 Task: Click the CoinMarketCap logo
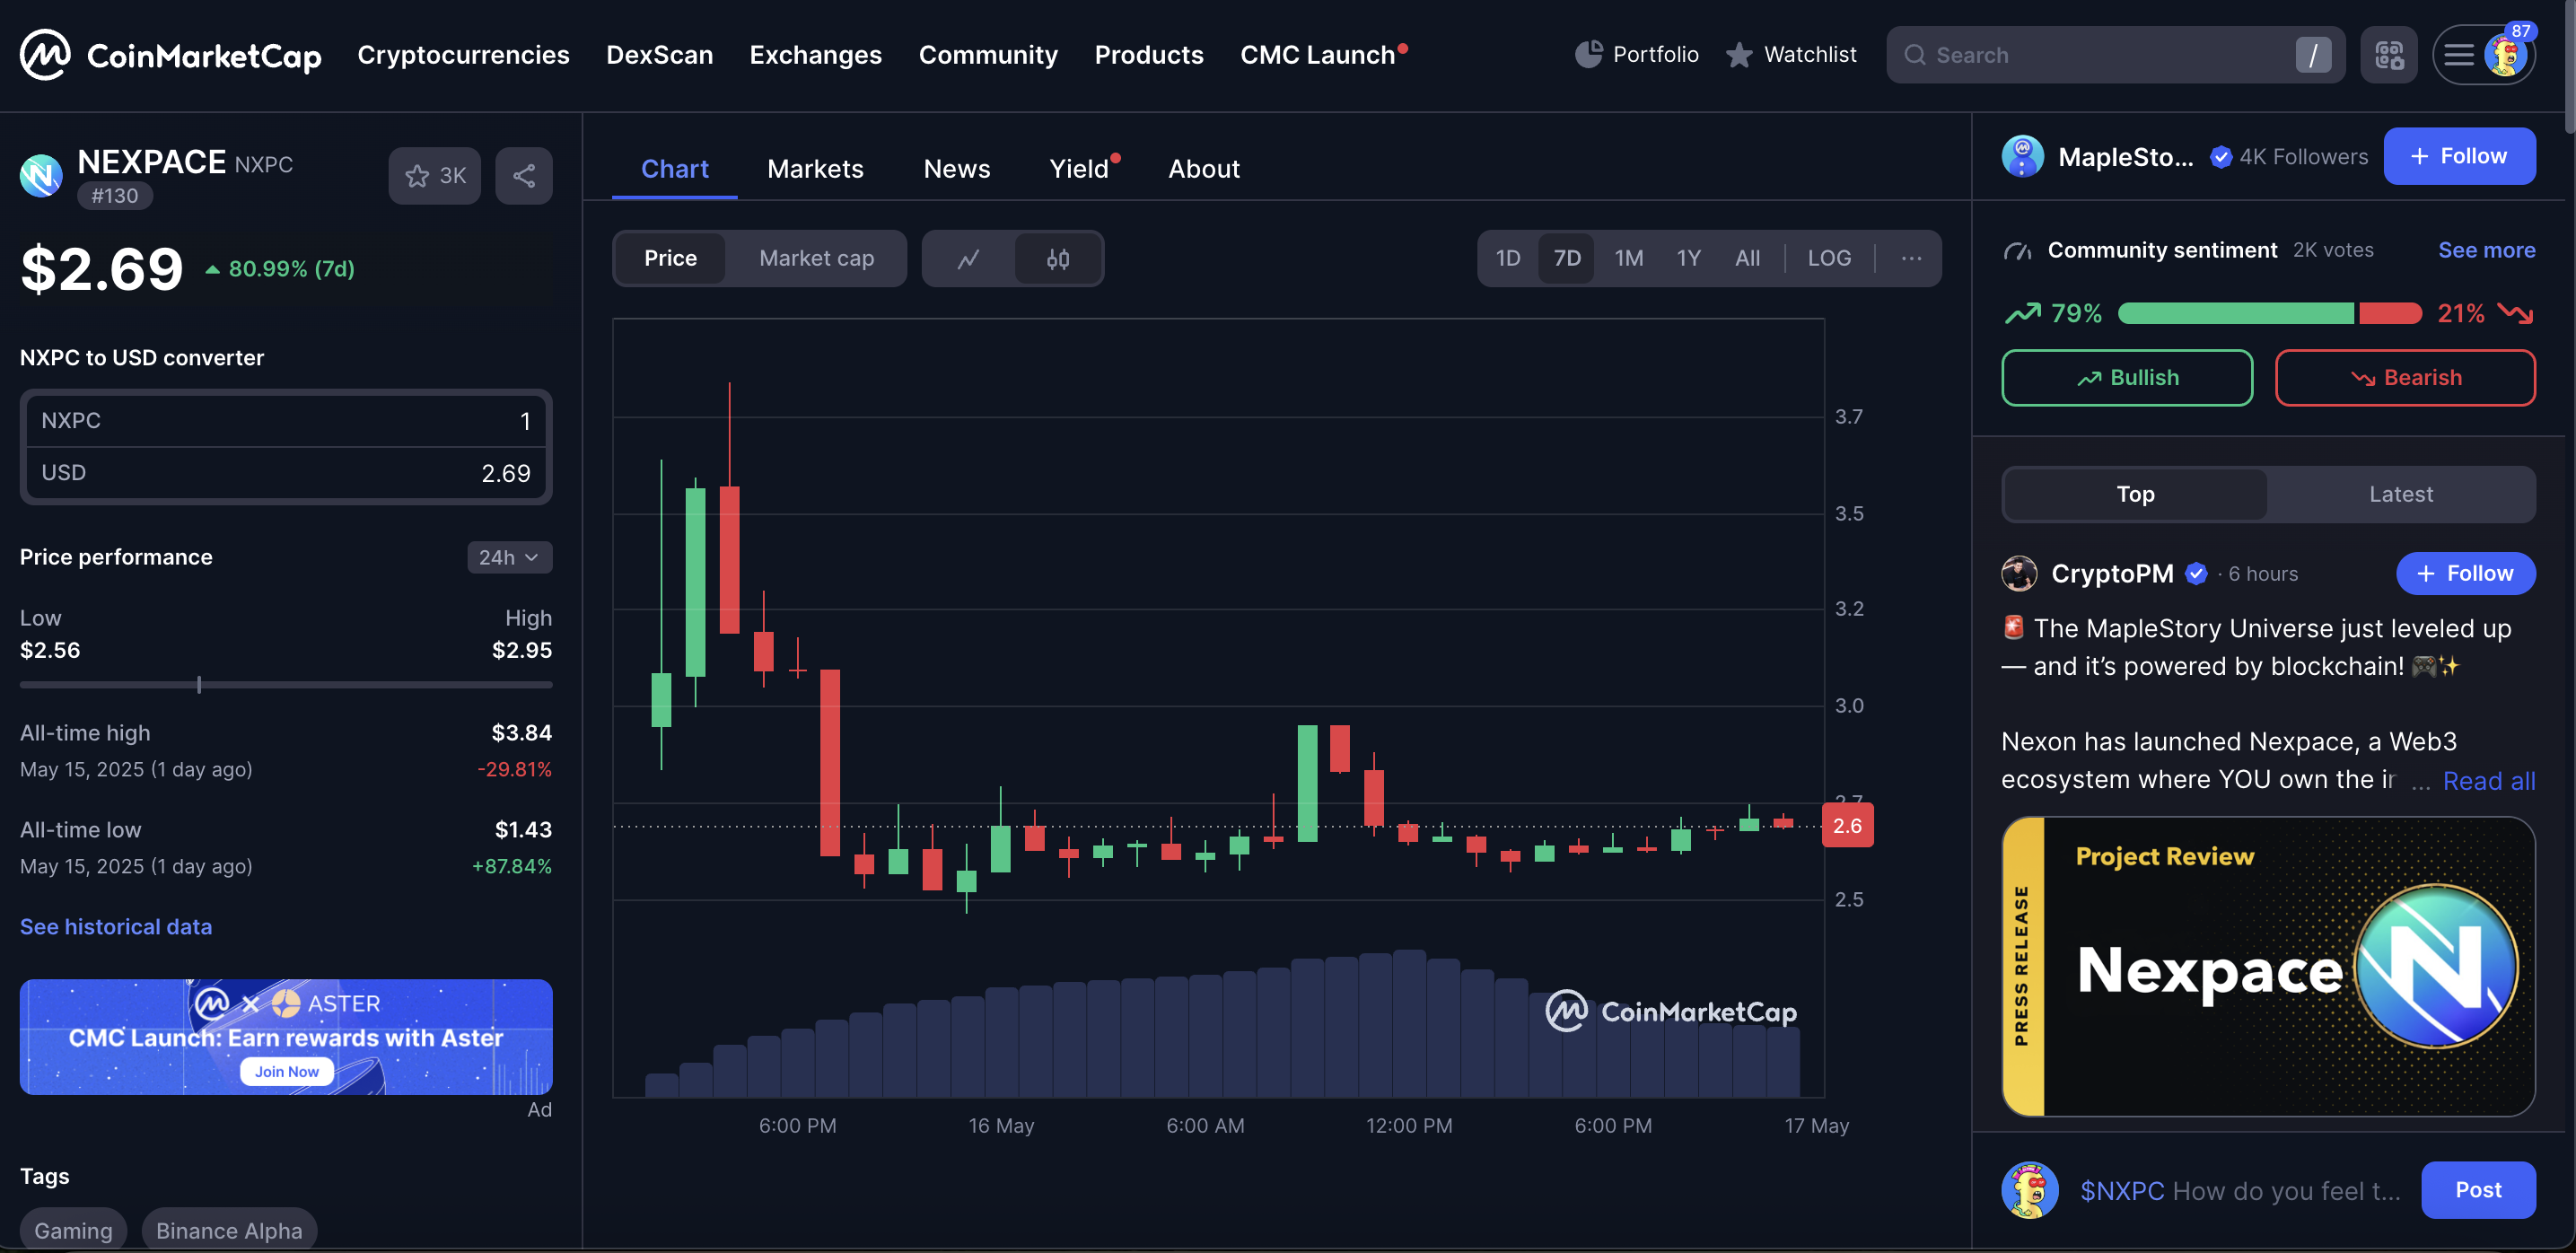pos(171,55)
